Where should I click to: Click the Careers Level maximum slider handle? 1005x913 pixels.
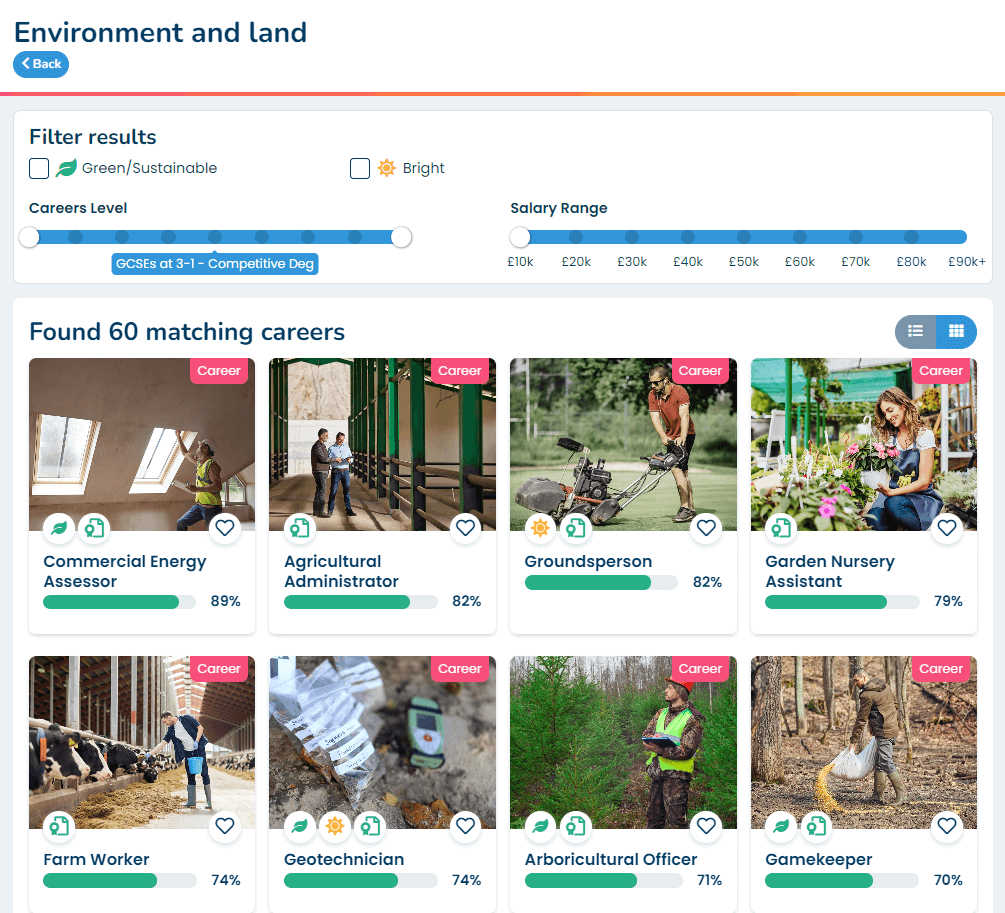pos(401,237)
